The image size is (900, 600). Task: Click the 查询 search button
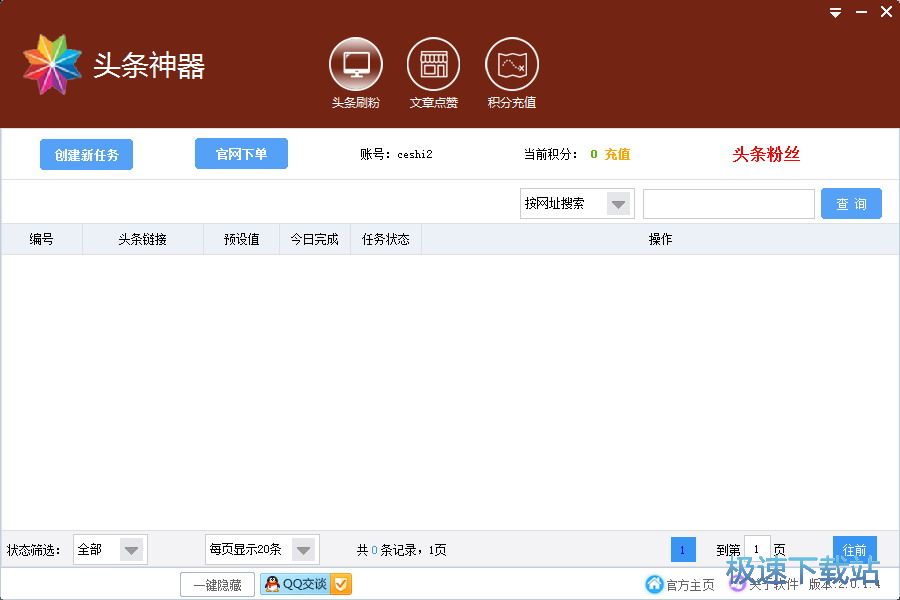point(851,204)
